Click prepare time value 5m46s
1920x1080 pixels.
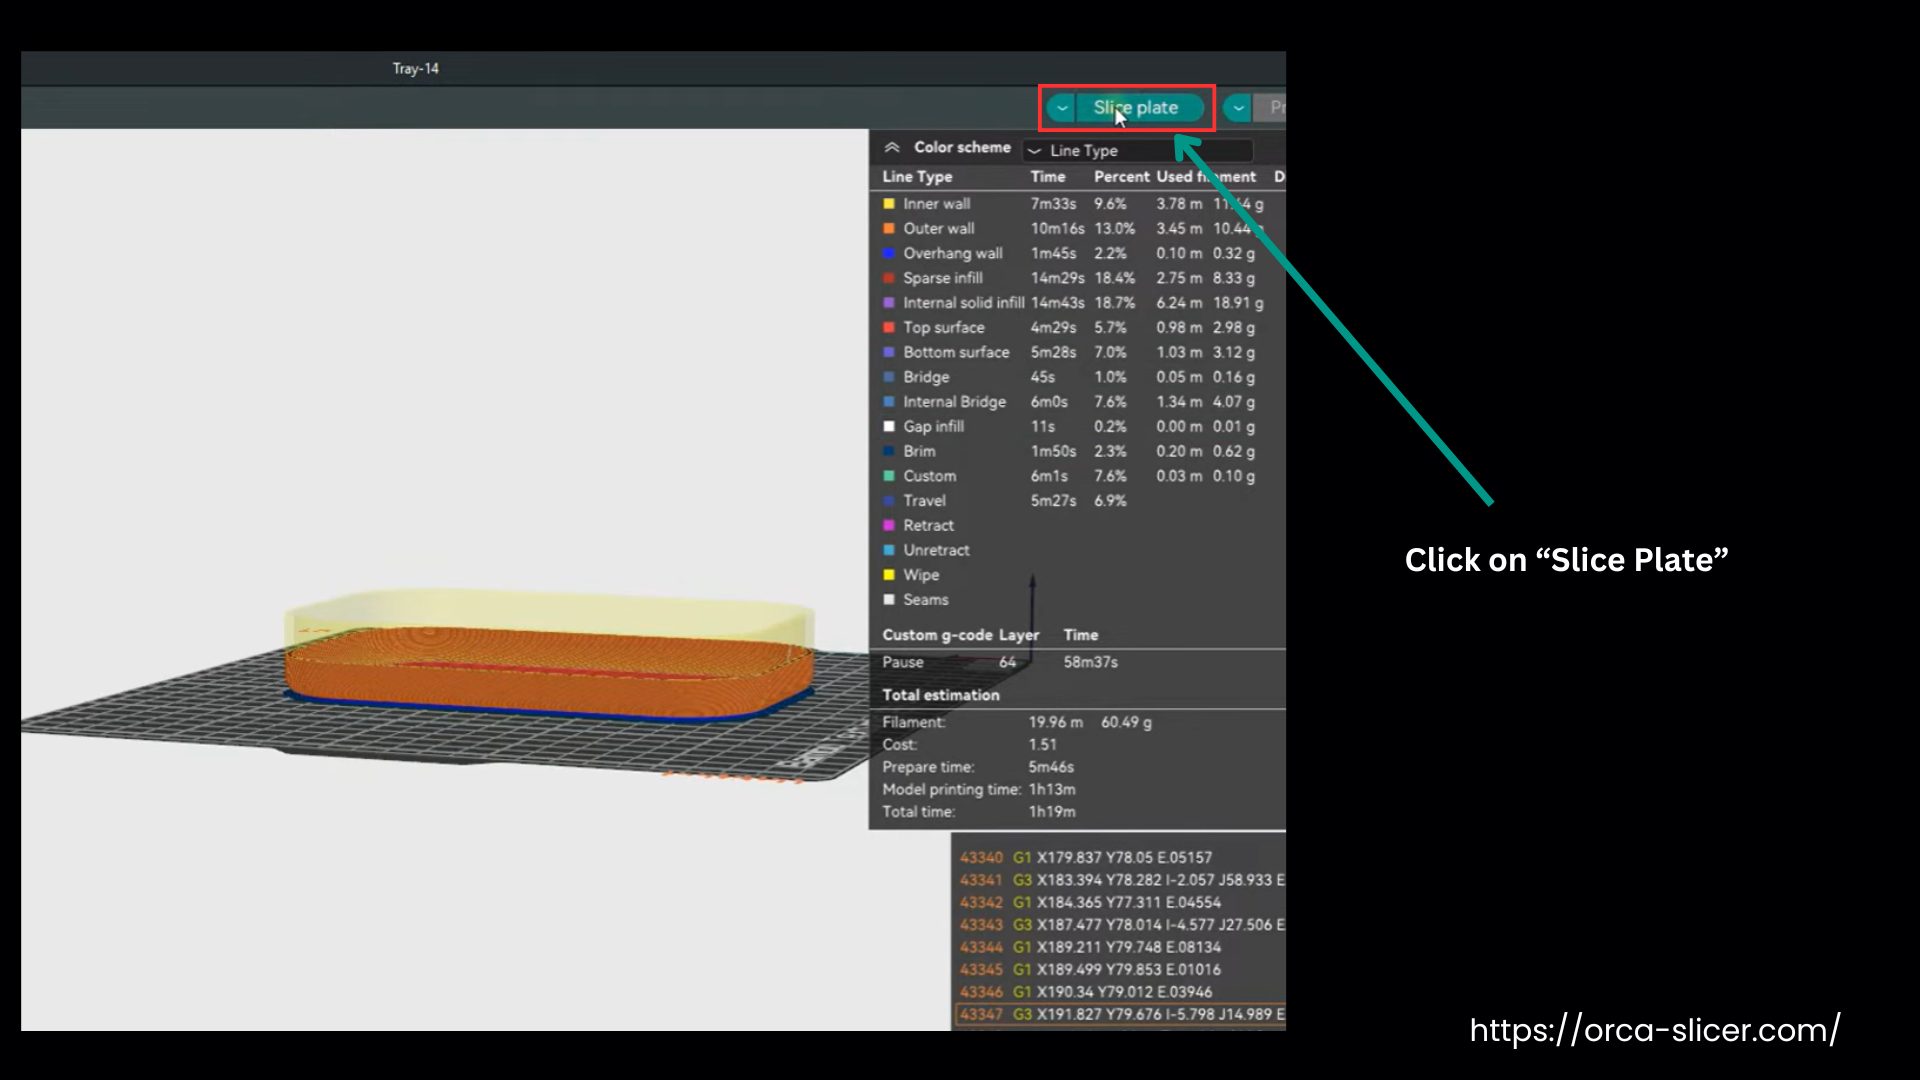point(1051,767)
